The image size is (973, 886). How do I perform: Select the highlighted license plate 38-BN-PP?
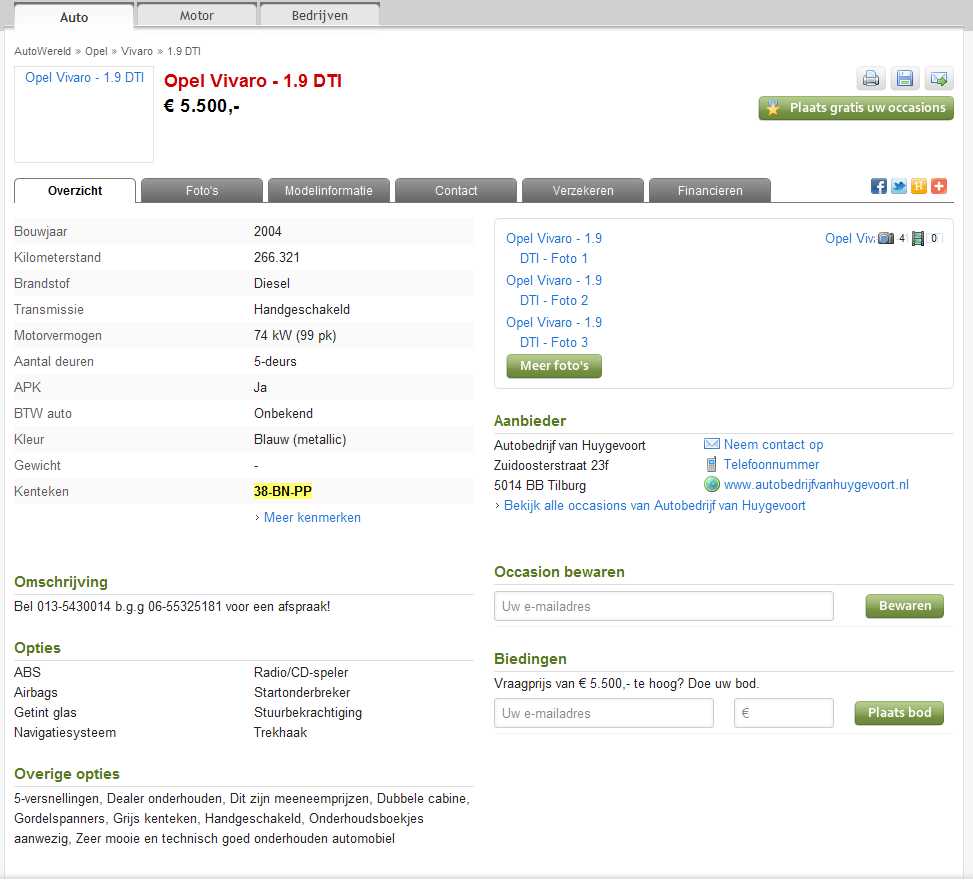283,491
